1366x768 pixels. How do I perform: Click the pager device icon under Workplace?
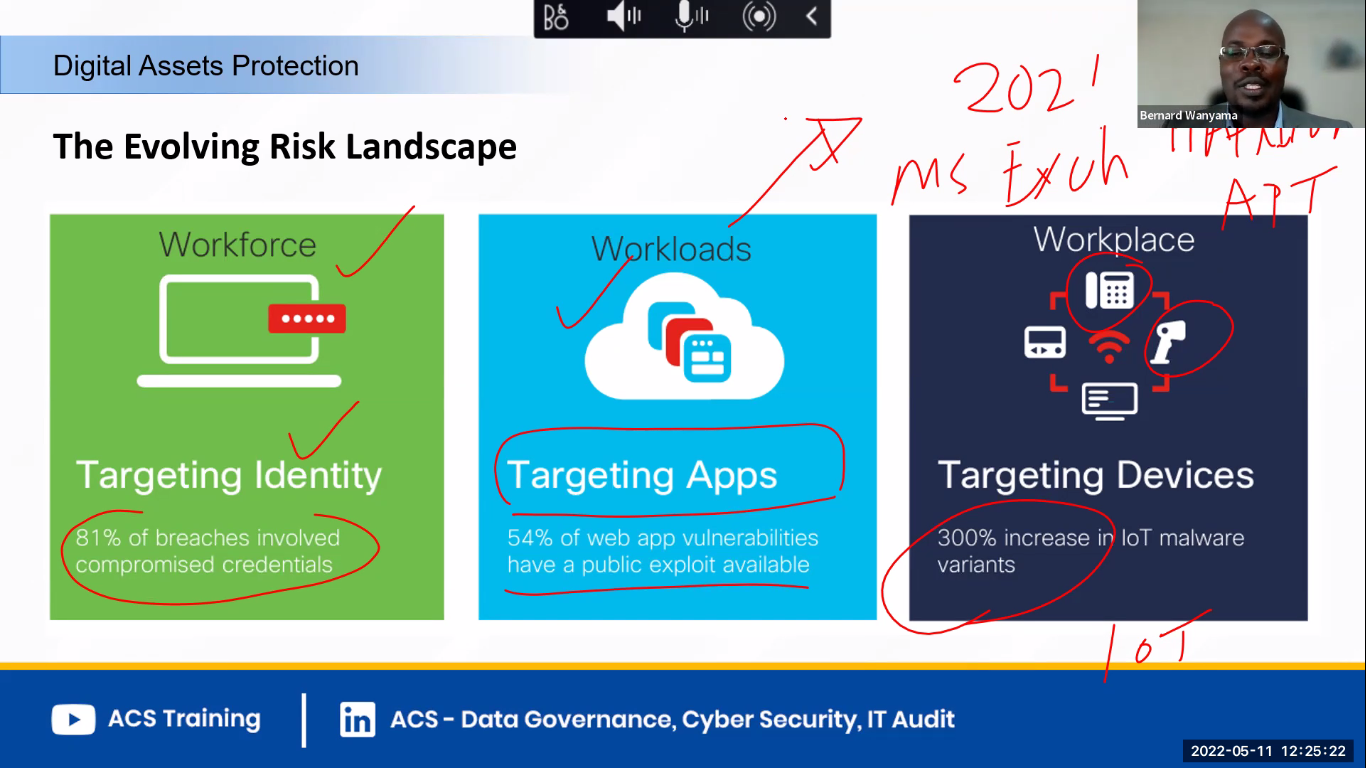click(1045, 342)
